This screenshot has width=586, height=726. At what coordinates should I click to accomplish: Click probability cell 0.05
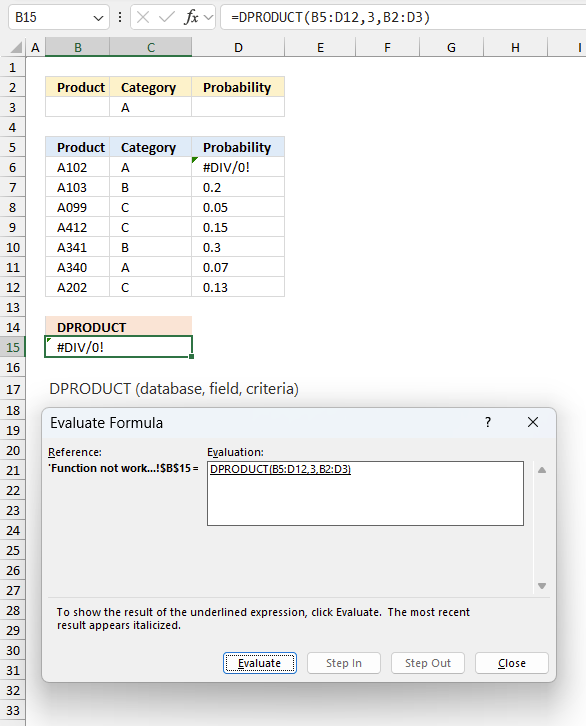(238, 207)
